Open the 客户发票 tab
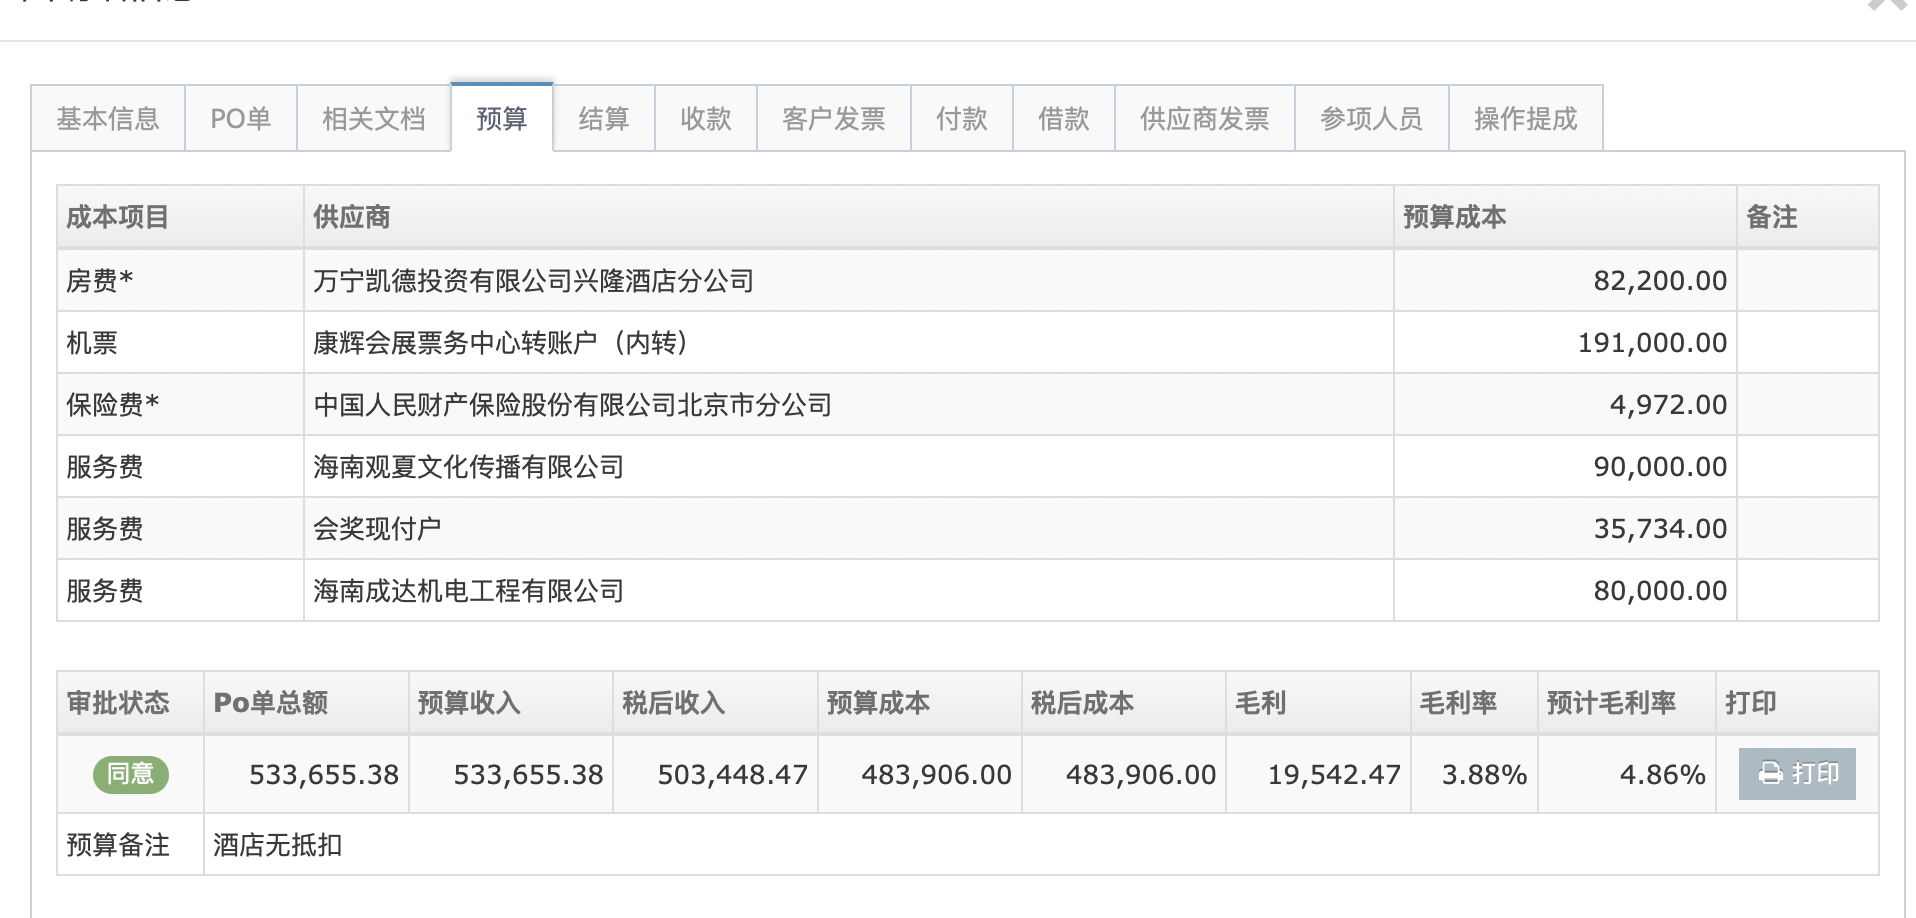 833,119
